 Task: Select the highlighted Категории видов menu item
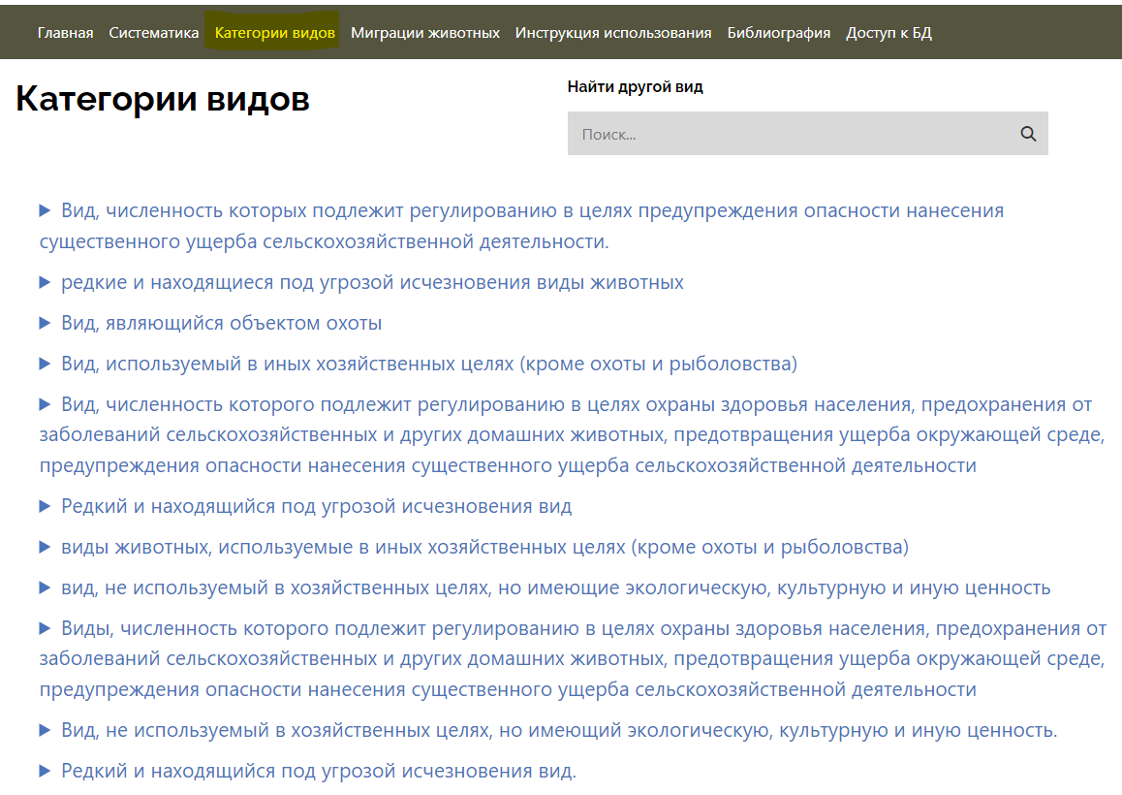coord(275,33)
